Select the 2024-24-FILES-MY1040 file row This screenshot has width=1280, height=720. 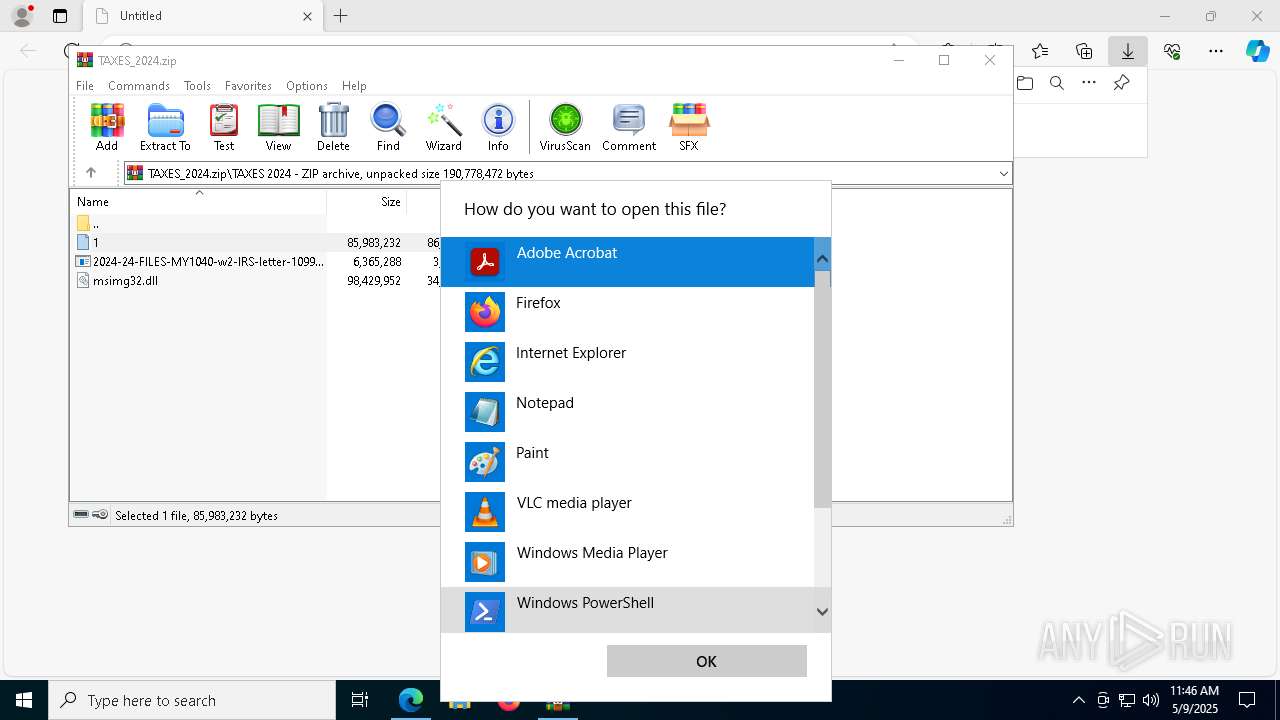point(198,261)
